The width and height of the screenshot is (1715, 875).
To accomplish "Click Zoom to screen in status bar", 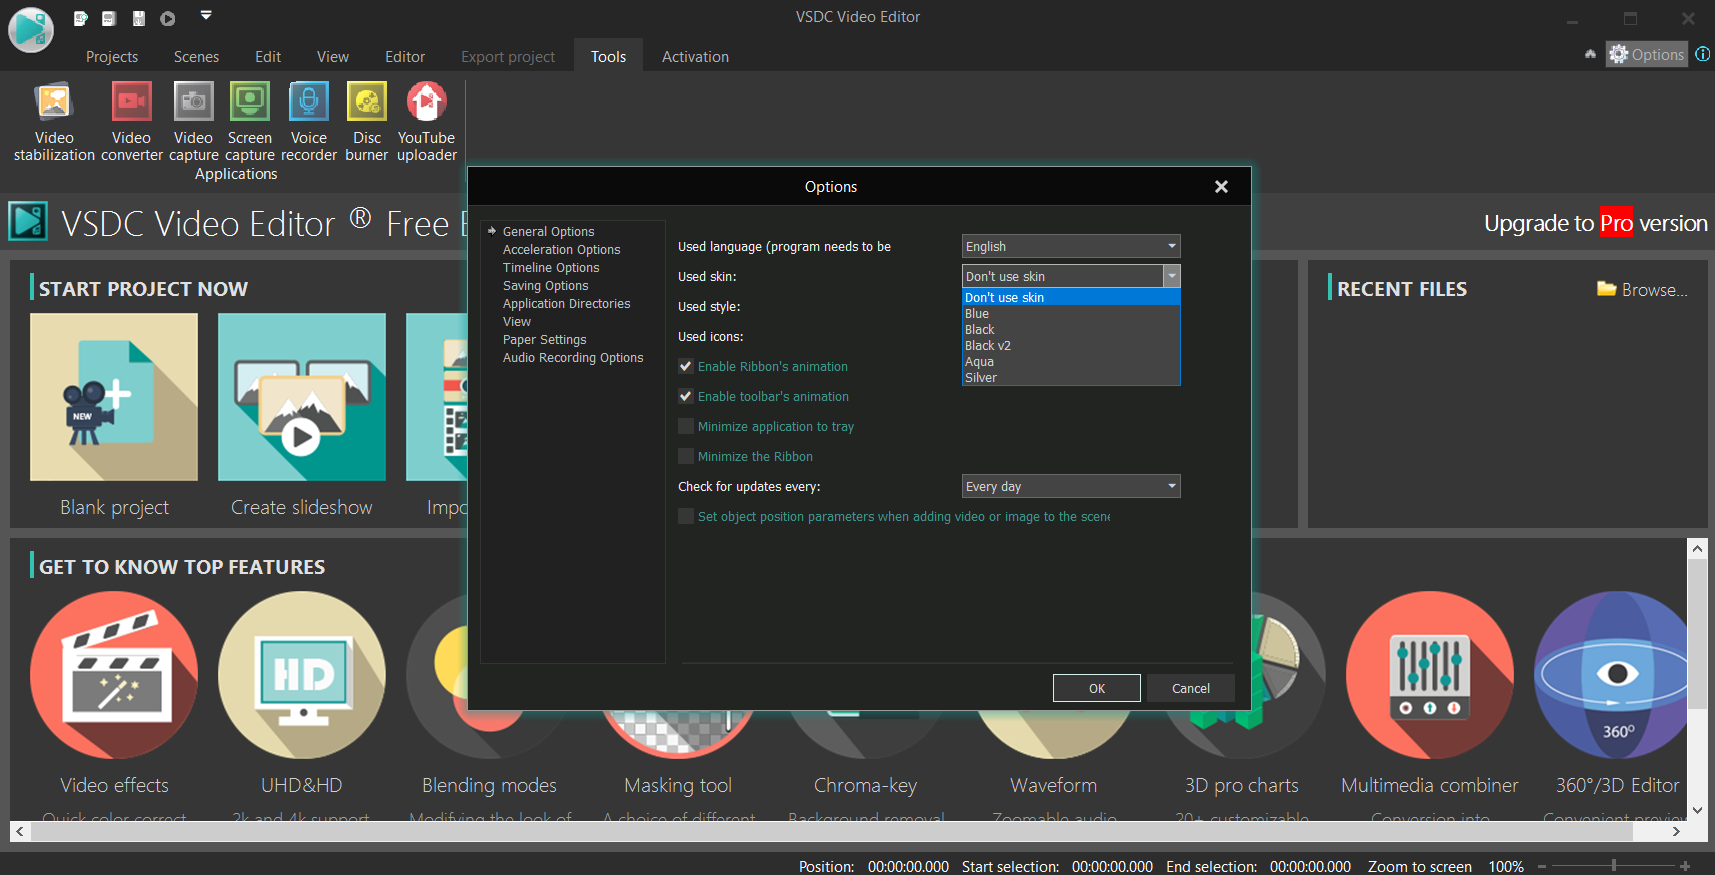I will tap(1419, 866).
